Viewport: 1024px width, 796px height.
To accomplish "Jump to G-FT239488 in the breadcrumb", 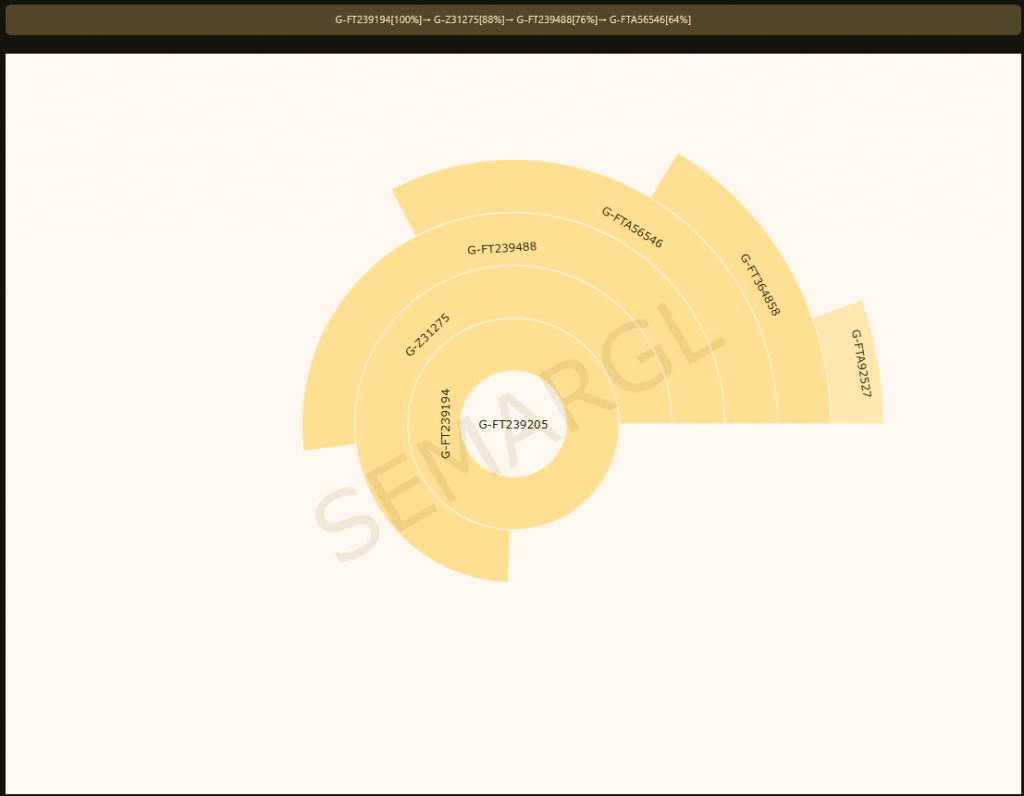I will click(x=544, y=20).
